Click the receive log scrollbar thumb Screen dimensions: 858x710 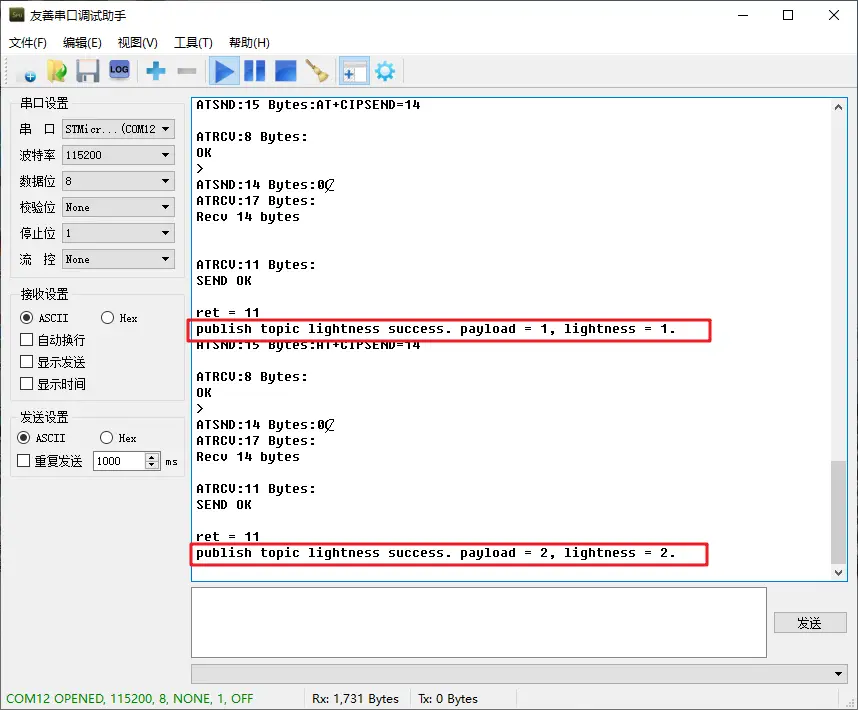coord(838,513)
